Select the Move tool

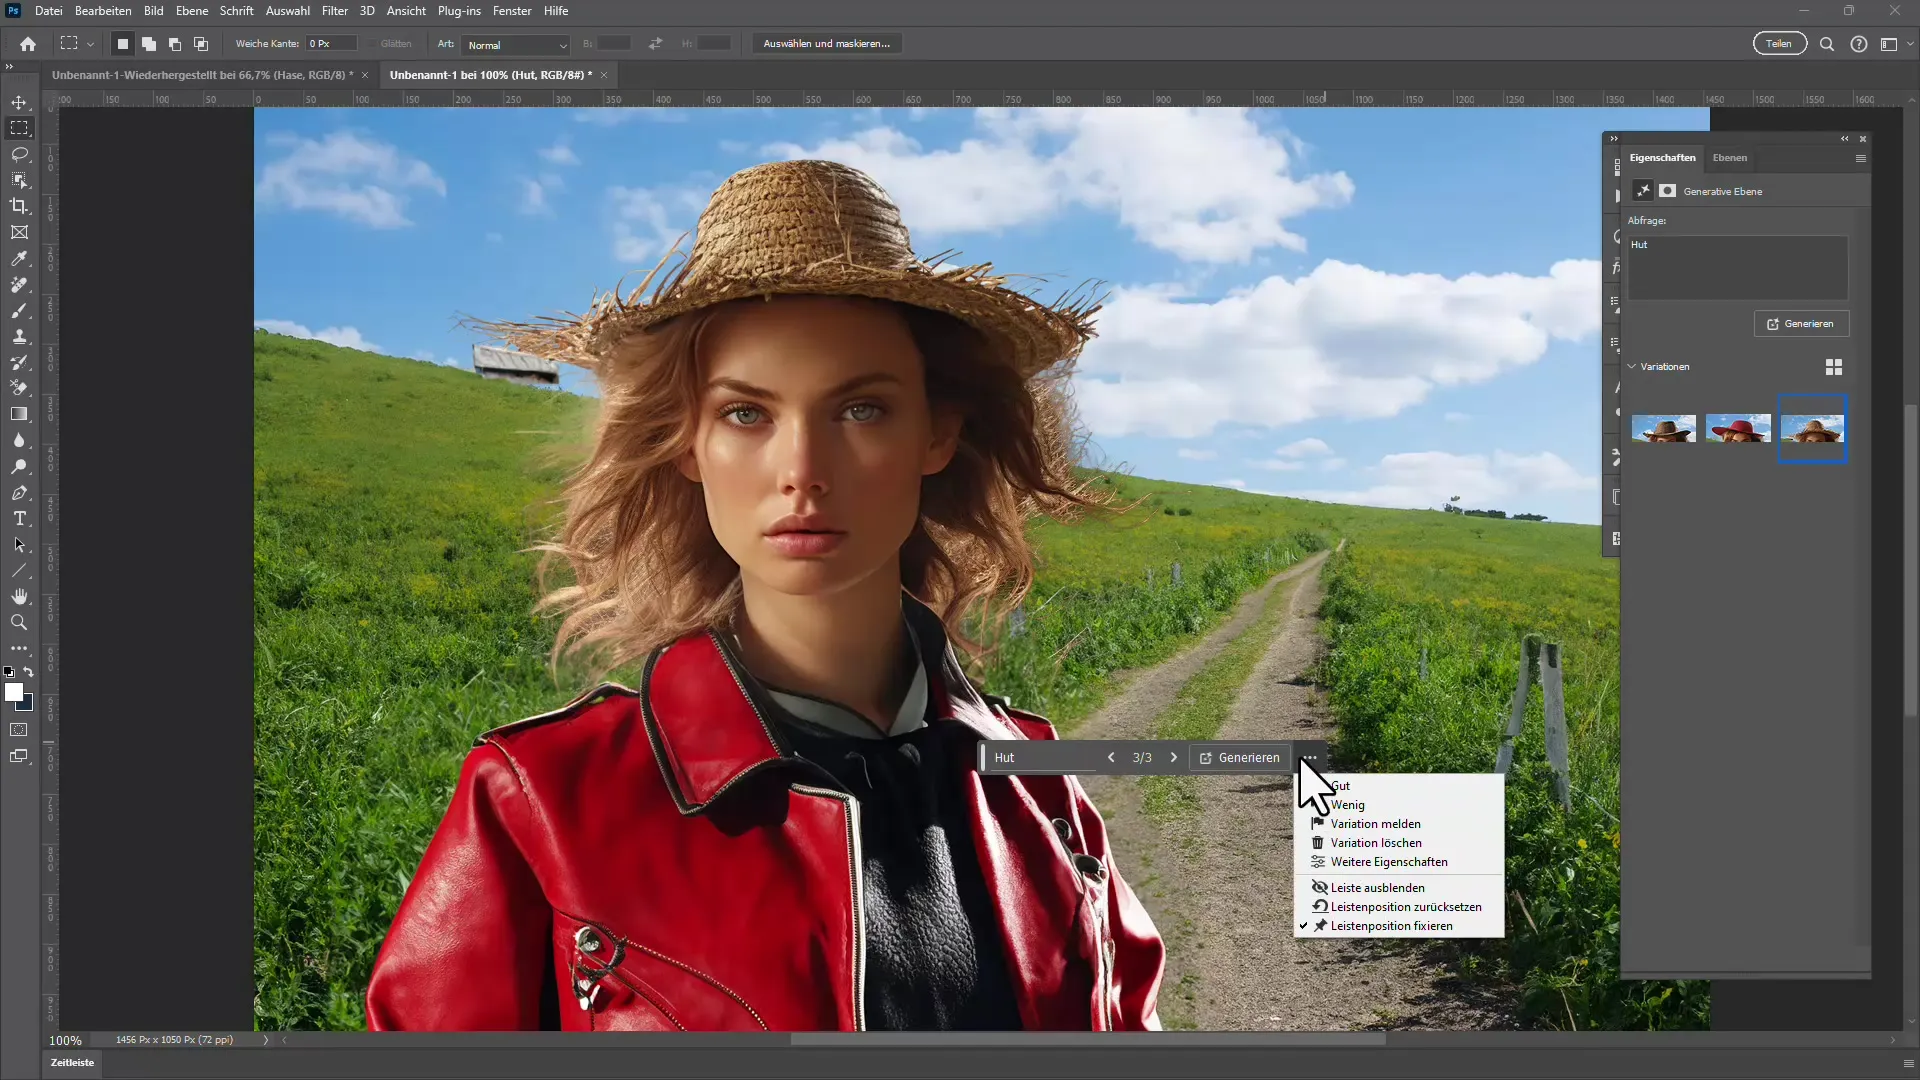click(x=19, y=102)
